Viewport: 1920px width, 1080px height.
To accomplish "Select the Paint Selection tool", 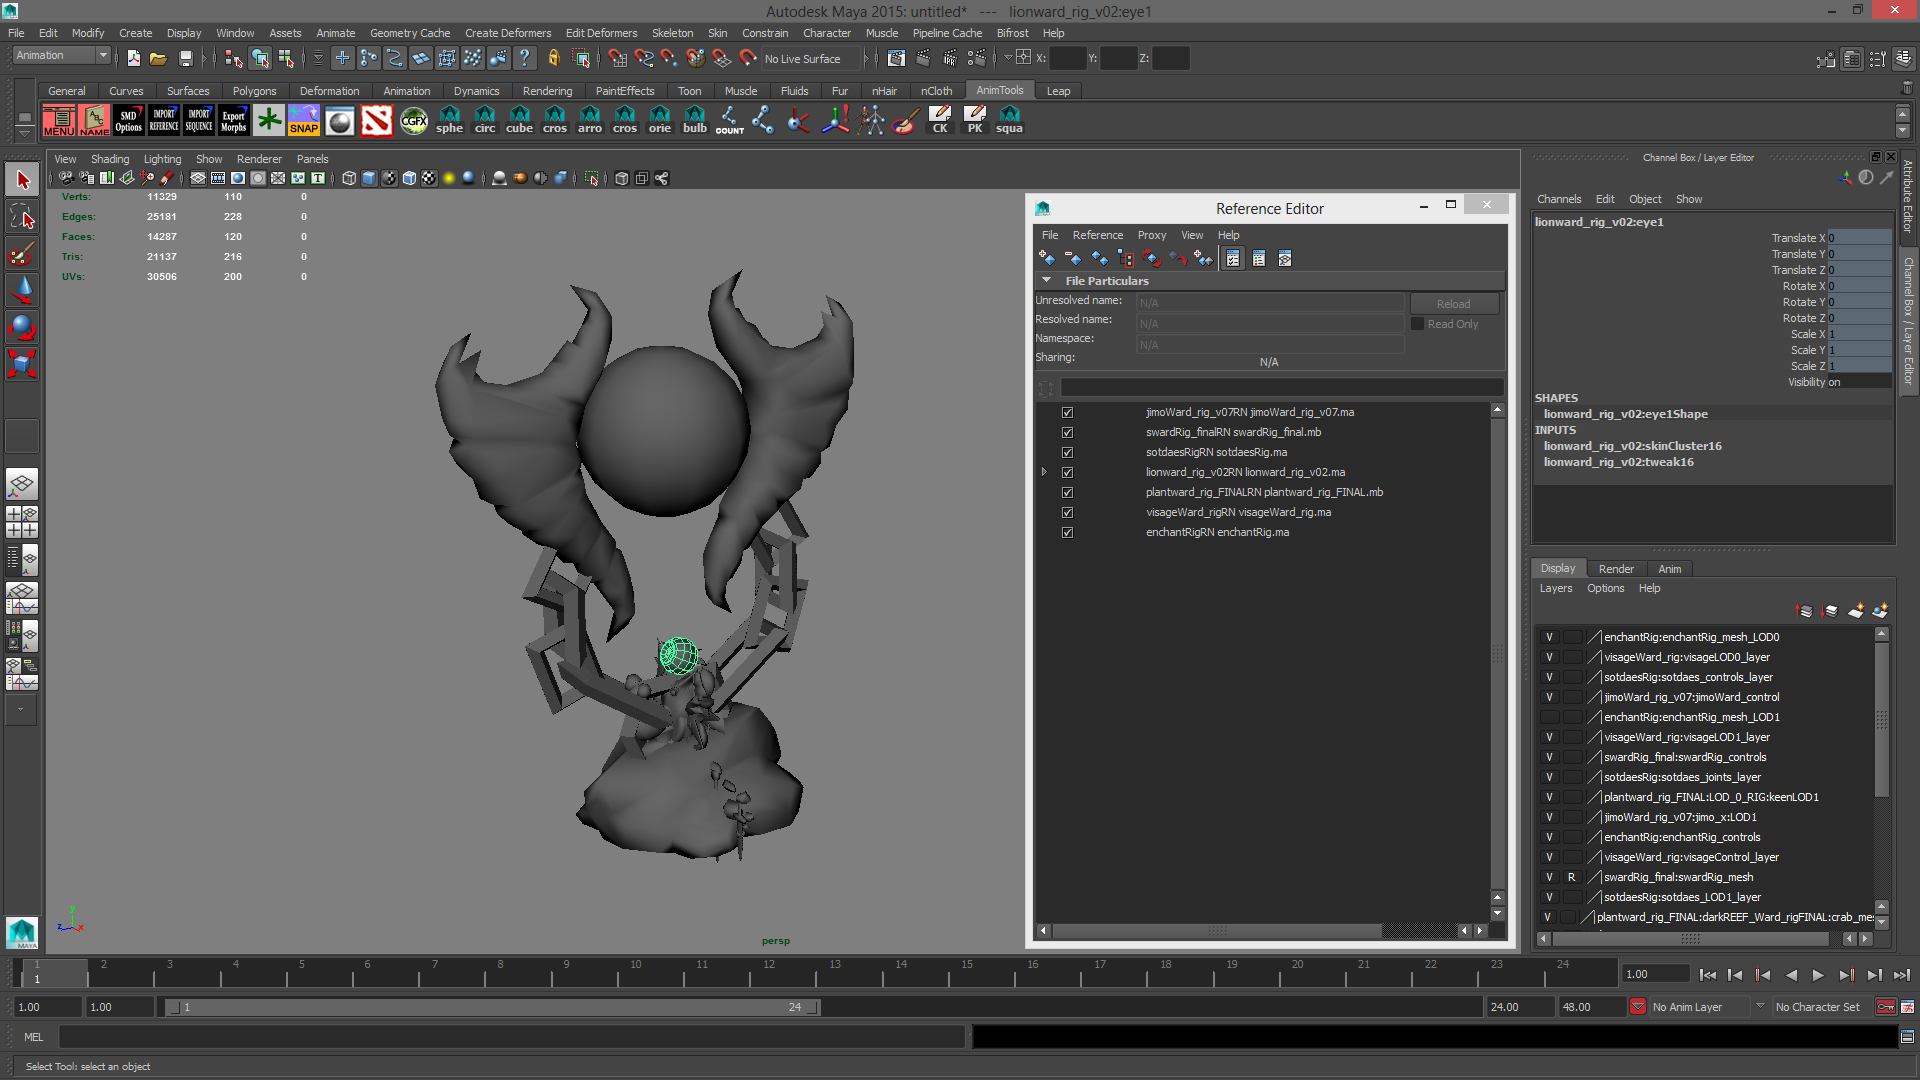I will click(x=22, y=254).
